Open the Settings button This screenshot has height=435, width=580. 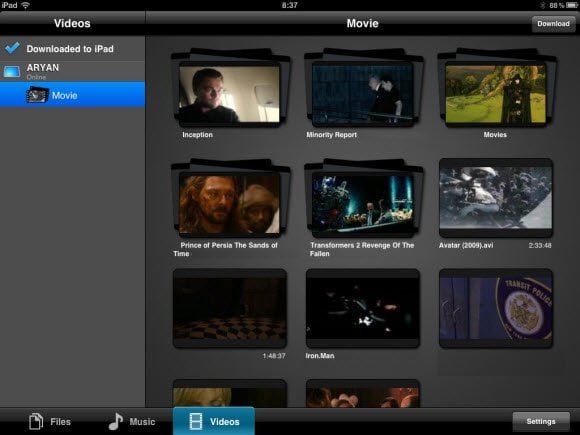point(541,421)
